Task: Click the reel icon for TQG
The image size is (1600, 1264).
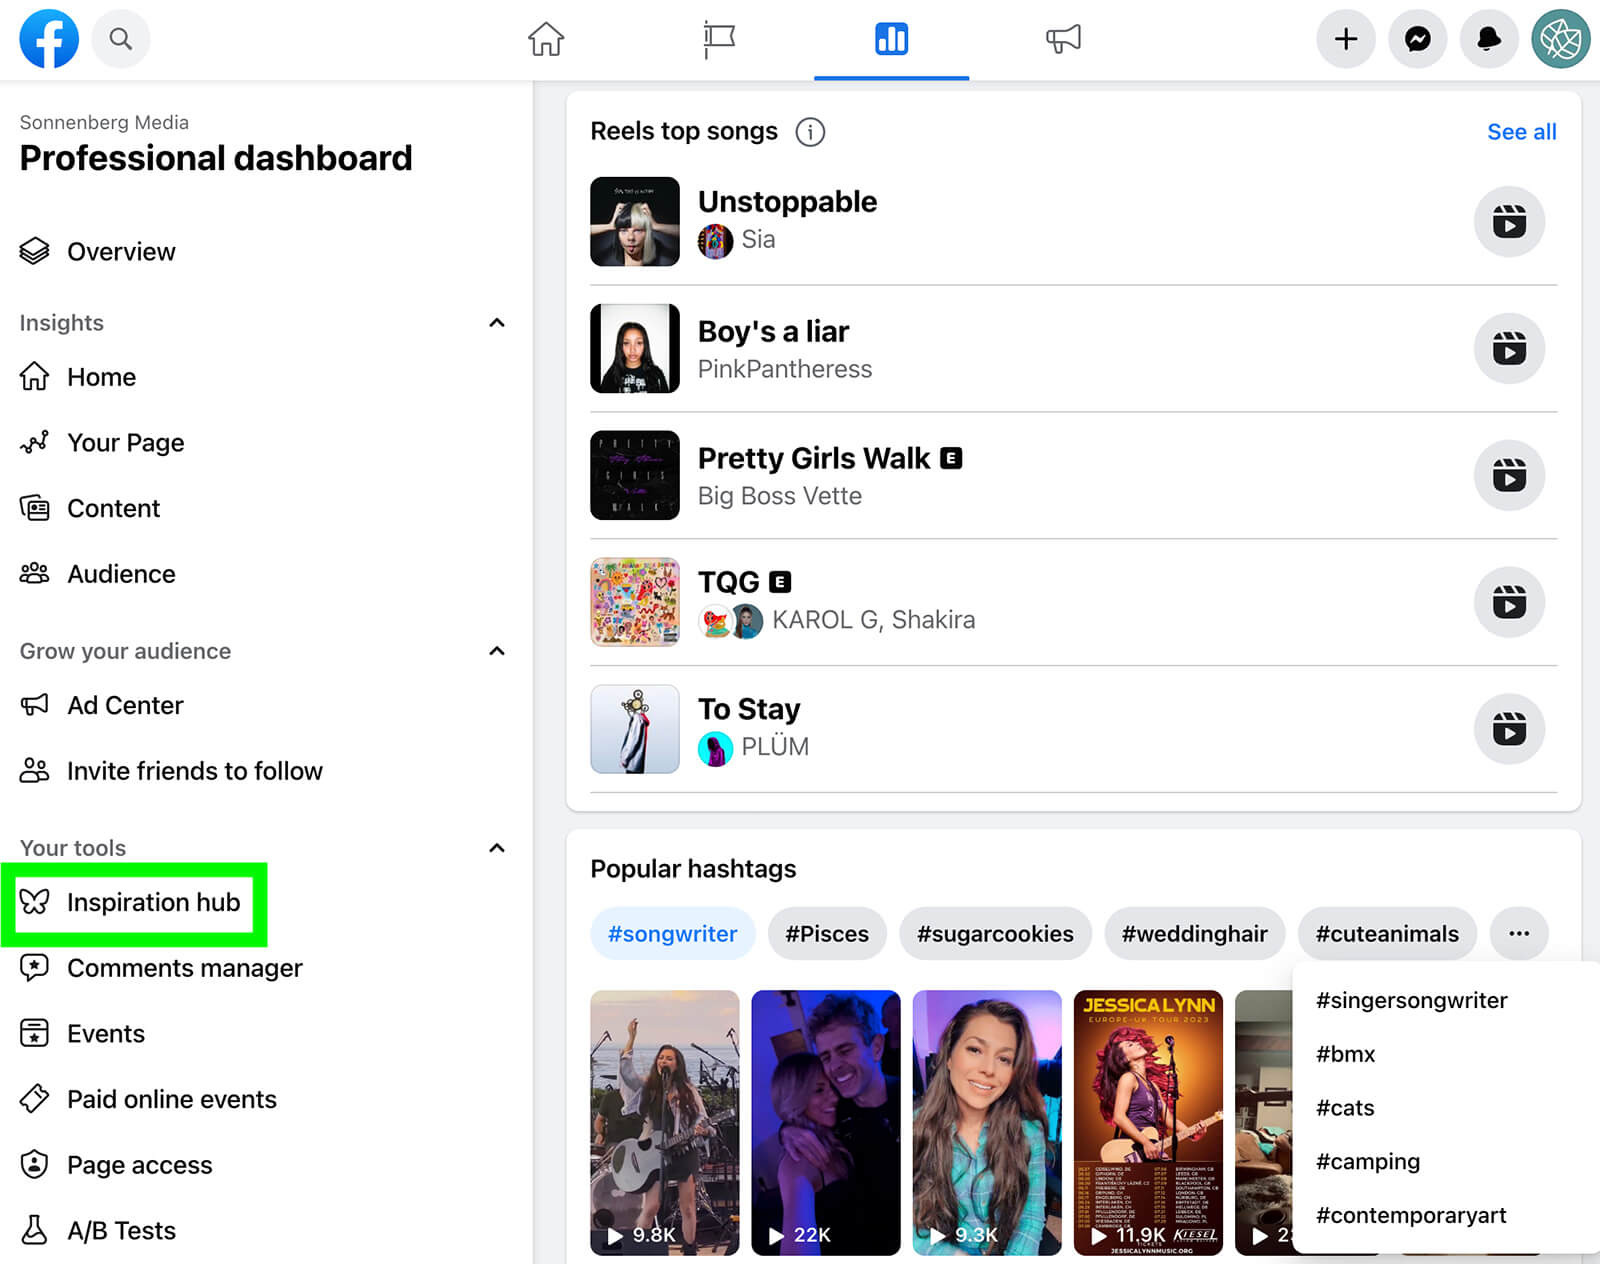Action: click(x=1509, y=602)
